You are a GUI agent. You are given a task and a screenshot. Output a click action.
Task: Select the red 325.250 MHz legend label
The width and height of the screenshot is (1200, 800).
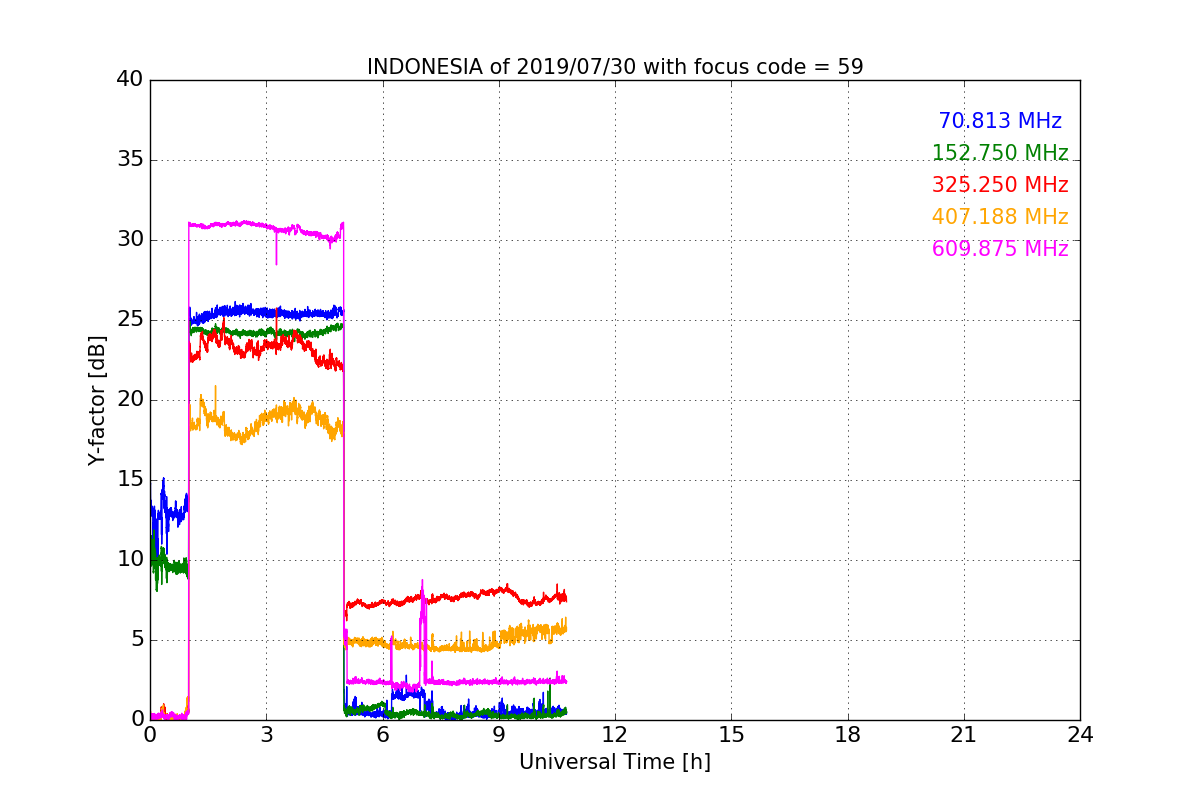click(1000, 185)
